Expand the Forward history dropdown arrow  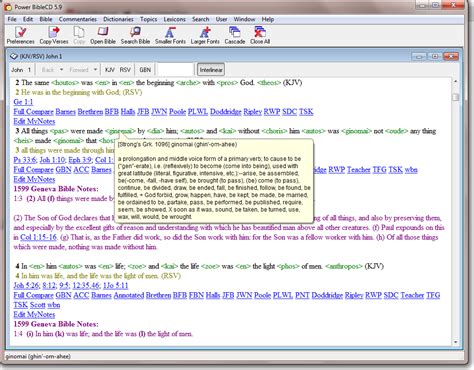coord(95,70)
